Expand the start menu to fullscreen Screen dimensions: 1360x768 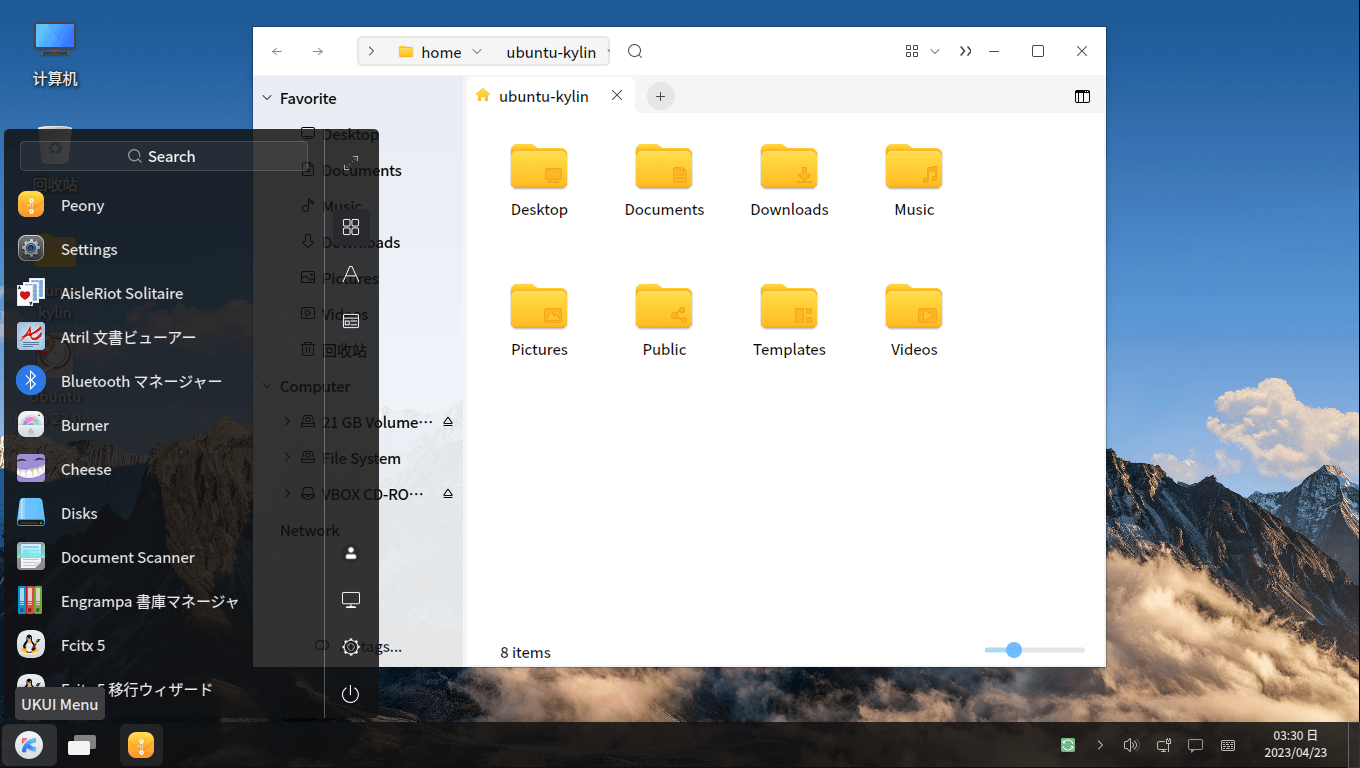click(350, 162)
